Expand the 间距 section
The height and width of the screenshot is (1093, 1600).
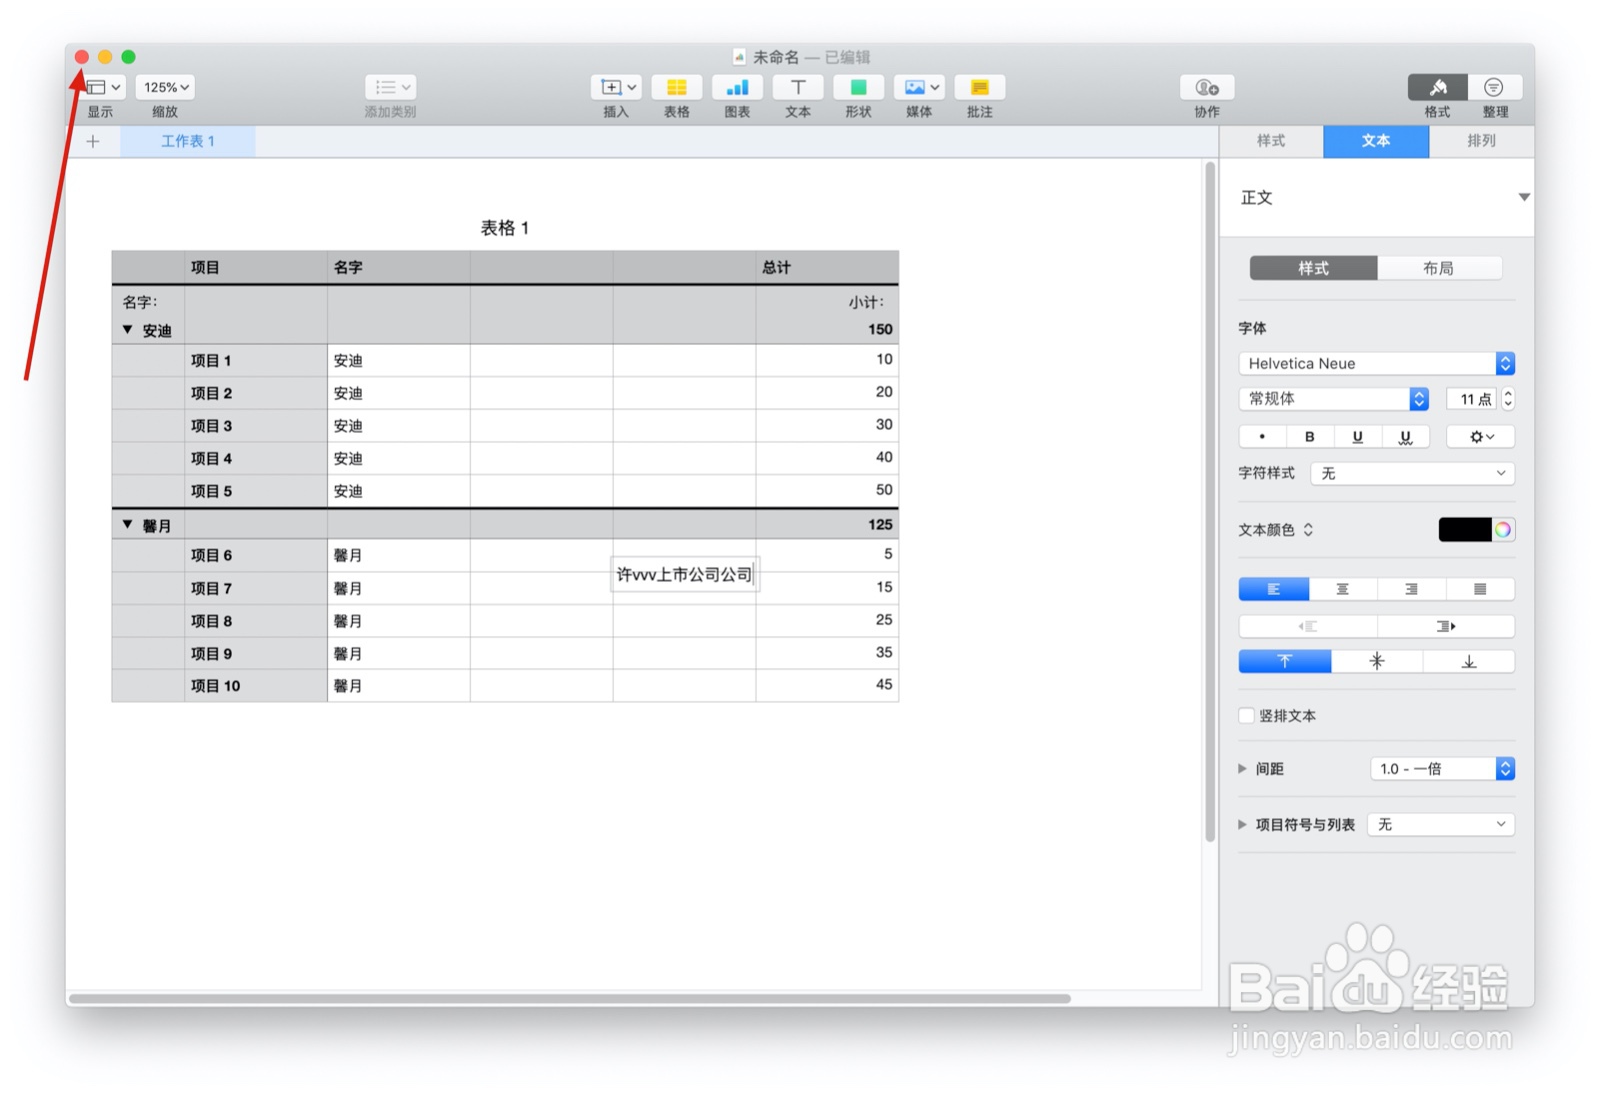(x=1243, y=768)
